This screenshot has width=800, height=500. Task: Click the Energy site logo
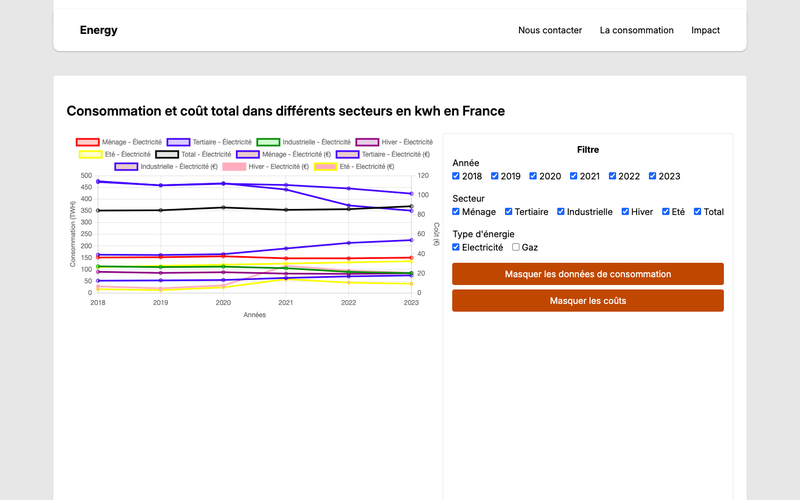[x=98, y=30]
